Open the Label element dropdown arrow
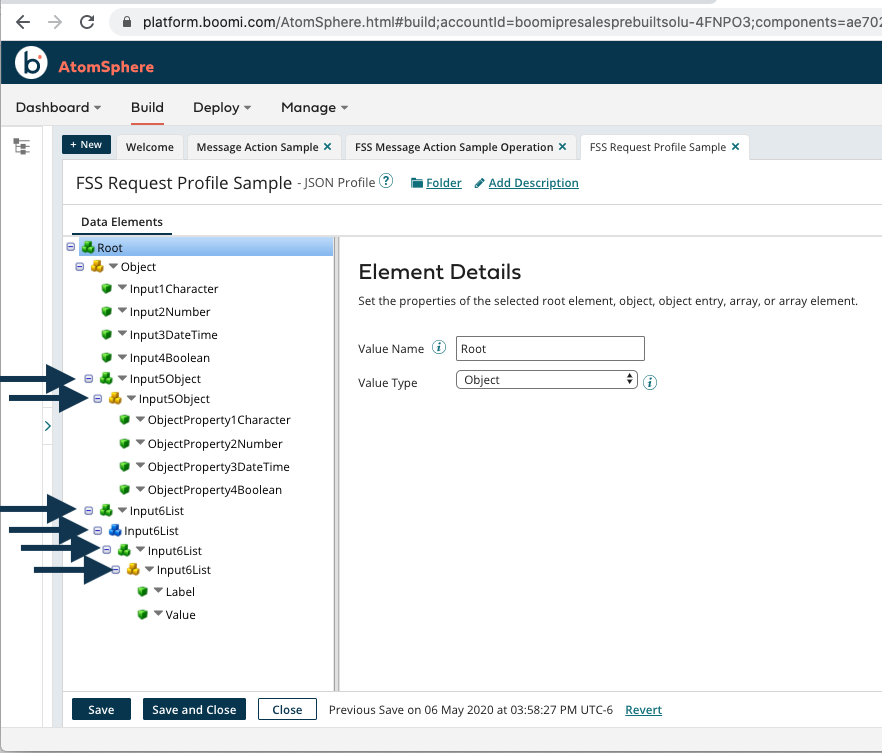 tap(158, 590)
